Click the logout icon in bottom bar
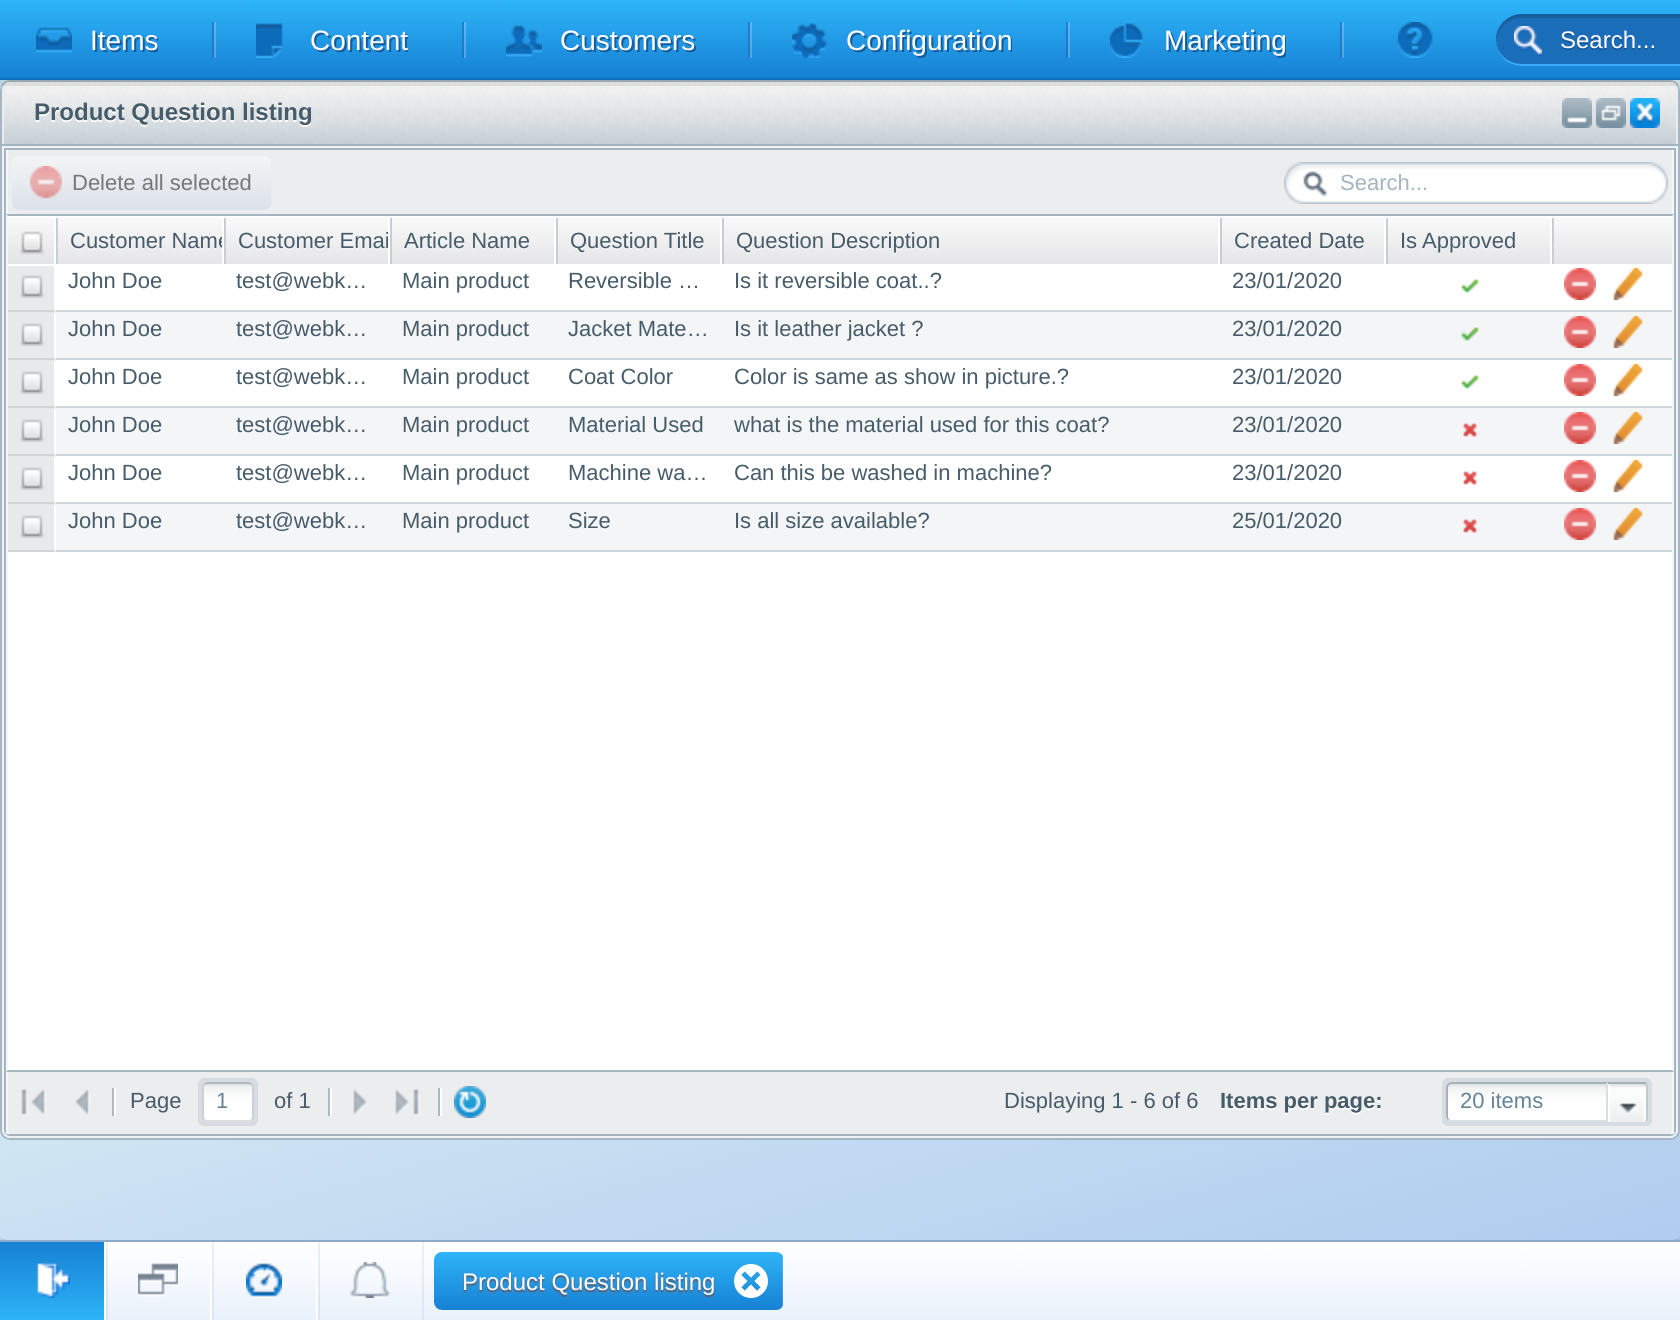The width and height of the screenshot is (1680, 1320). [x=52, y=1280]
